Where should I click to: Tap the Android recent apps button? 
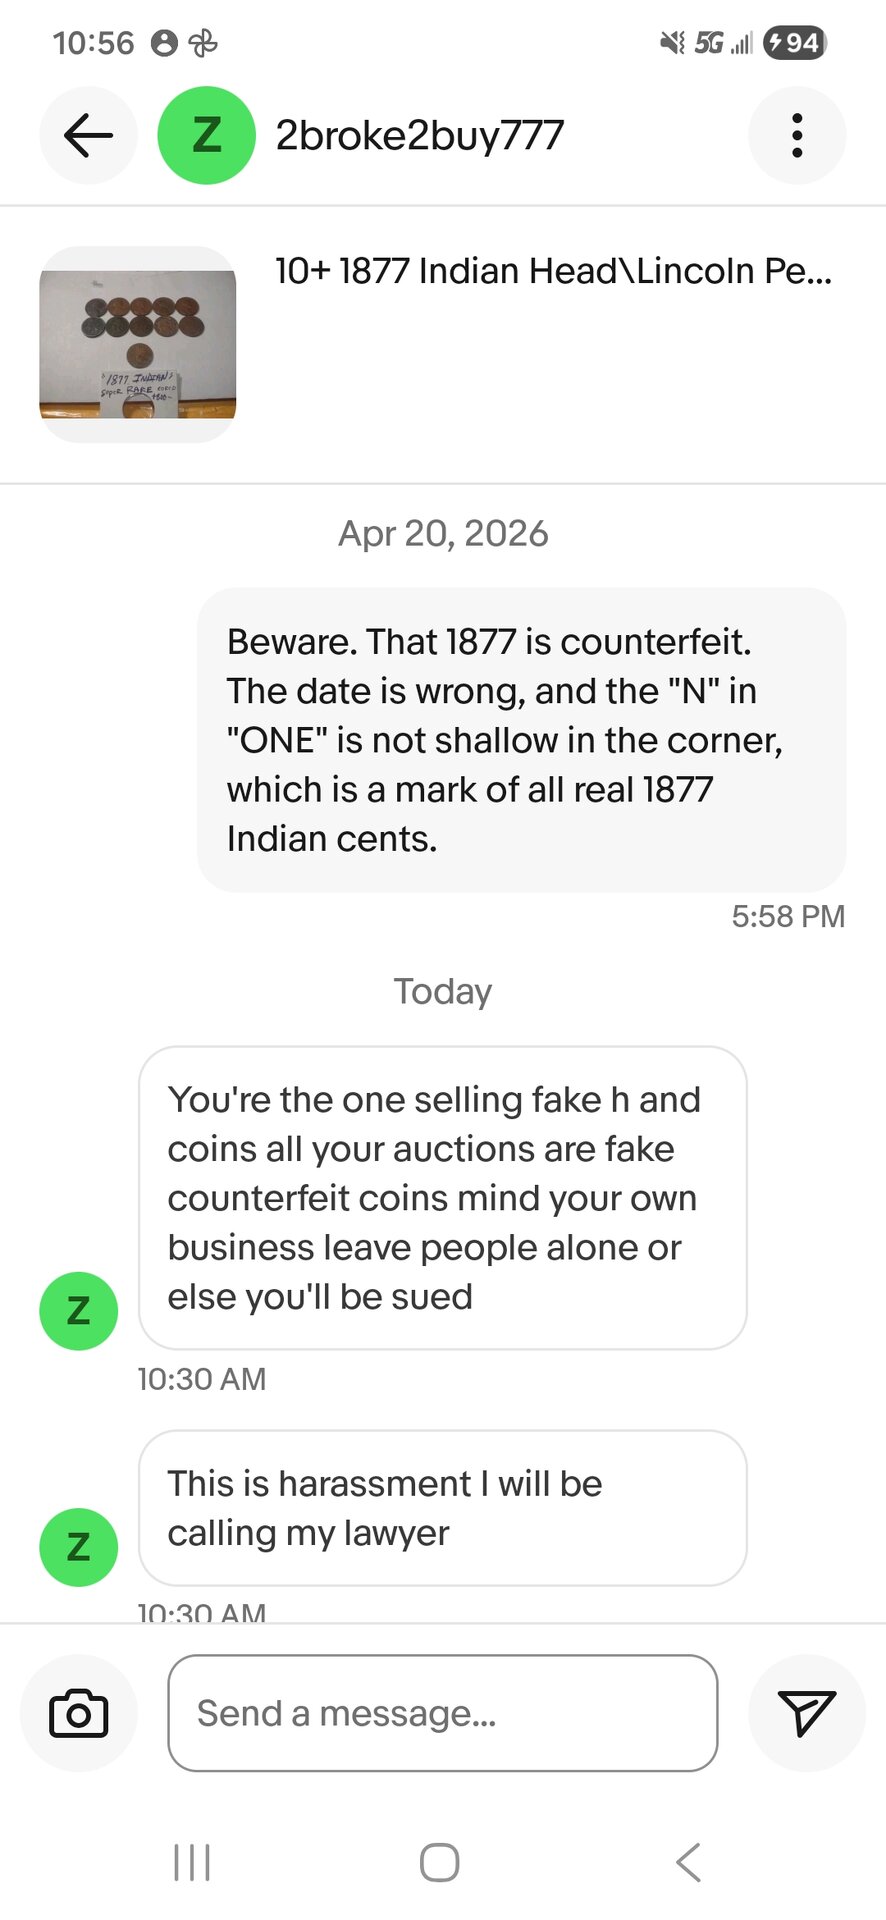click(192, 1862)
